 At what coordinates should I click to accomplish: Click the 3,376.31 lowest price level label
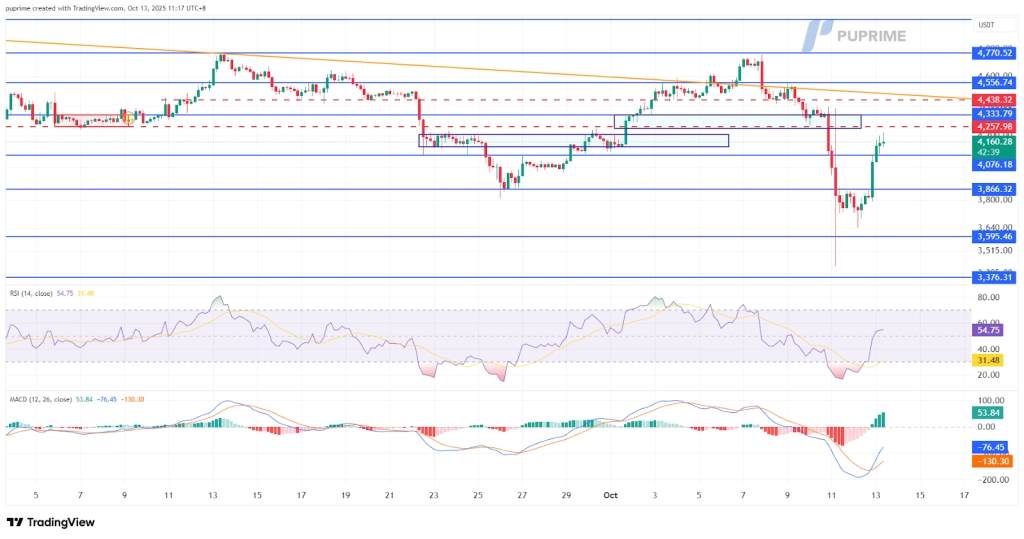coord(993,278)
